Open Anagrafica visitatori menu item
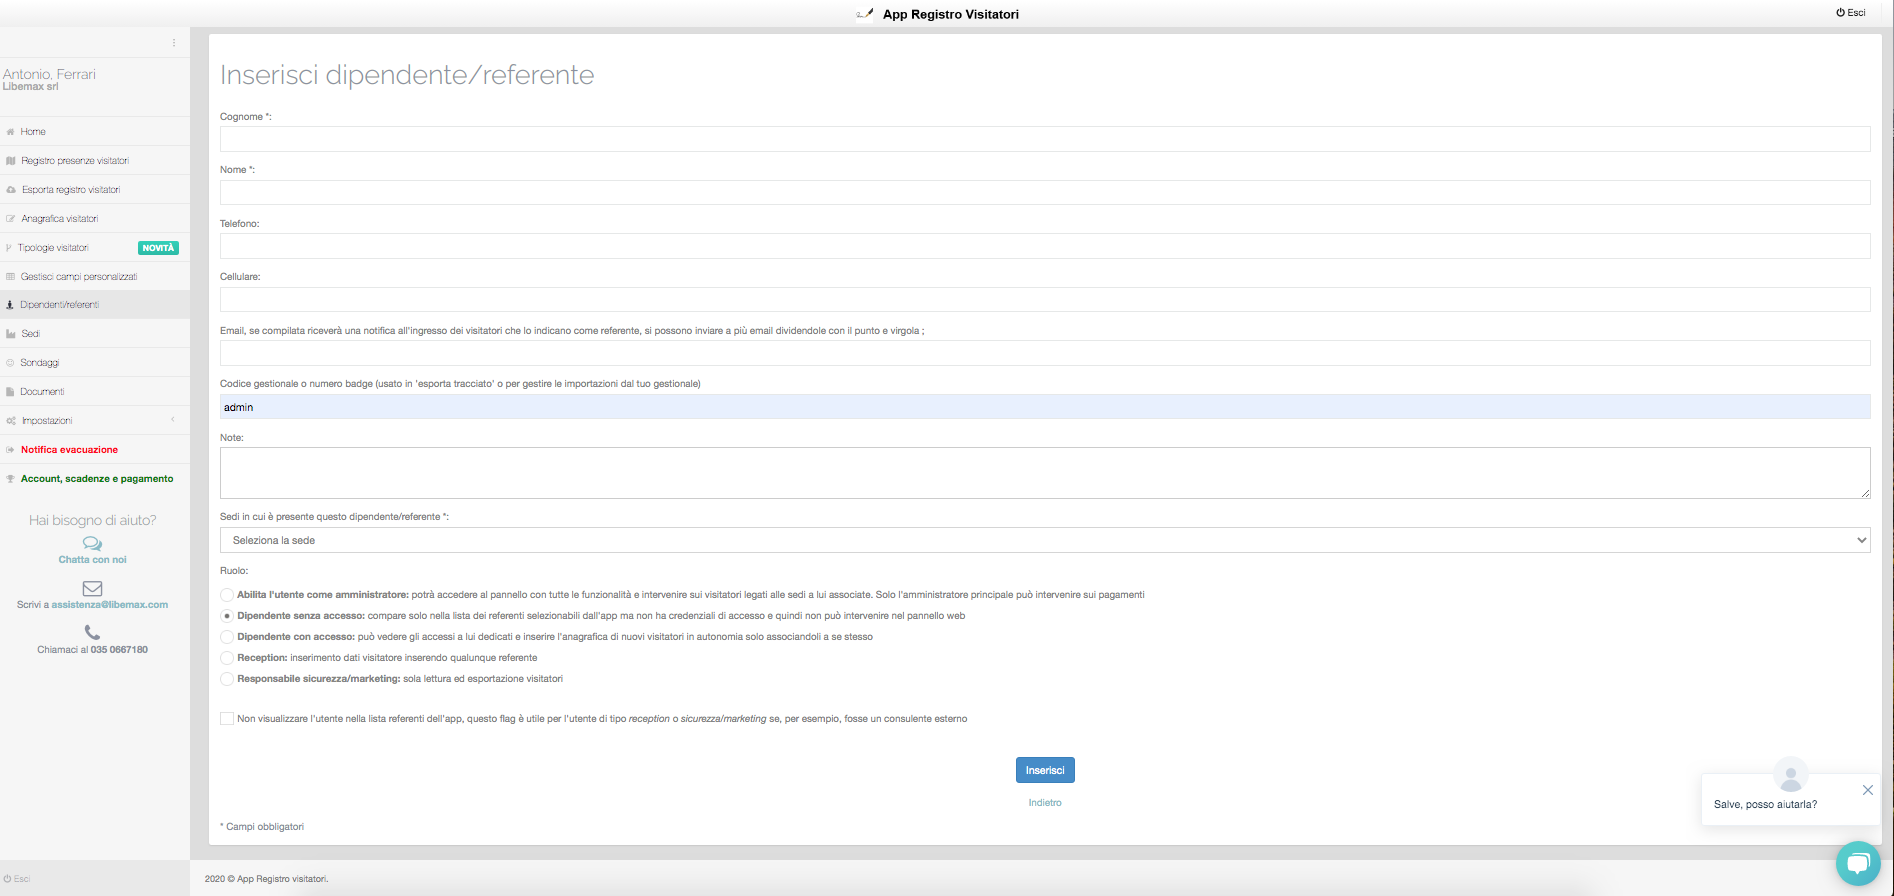Viewport: 1894px width, 896px height. click(95, 219)
